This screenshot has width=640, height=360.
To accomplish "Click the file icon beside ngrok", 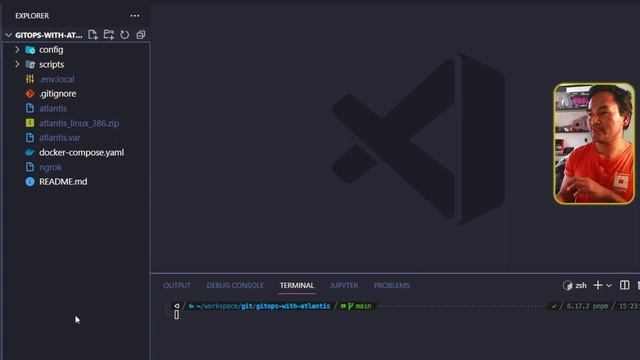I will click(30, 167).
